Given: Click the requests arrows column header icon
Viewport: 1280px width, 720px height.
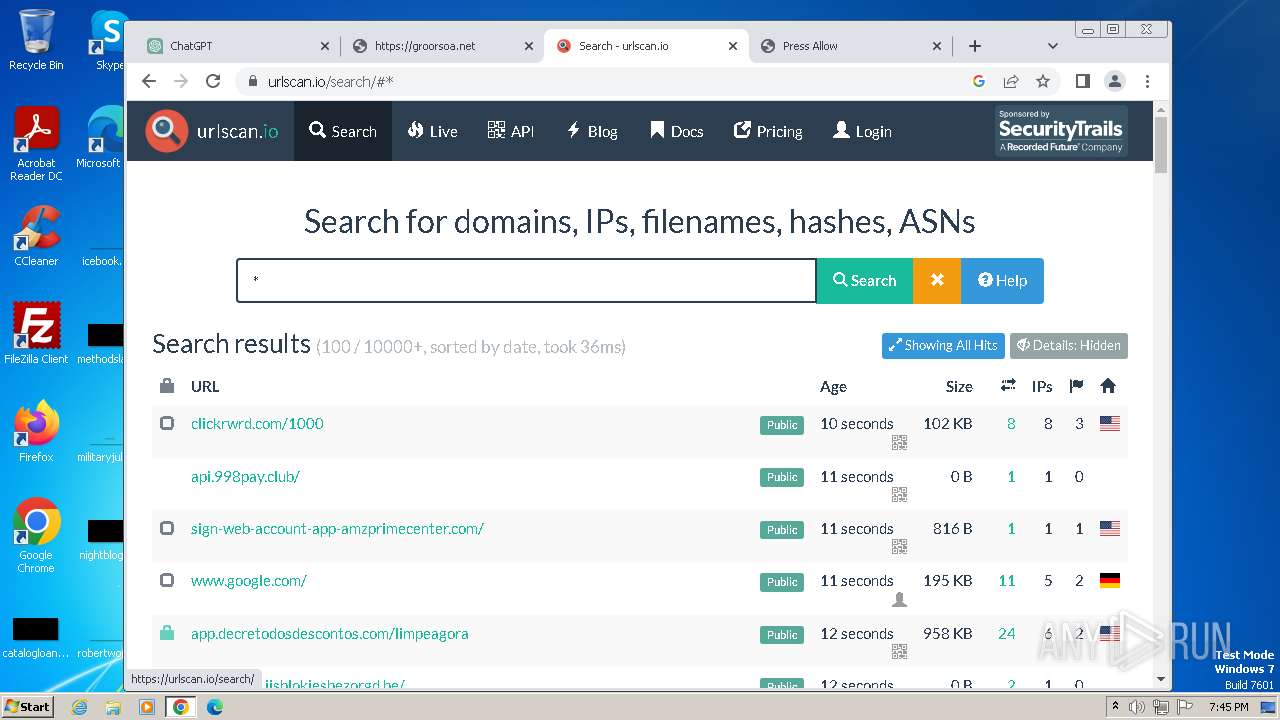Looking at the screenshot, I should click(x=1008, y=386).
